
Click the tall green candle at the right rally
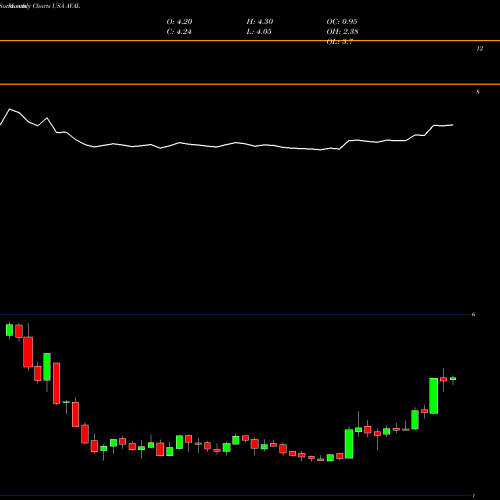pyautogui.click(x=434, y=396)
